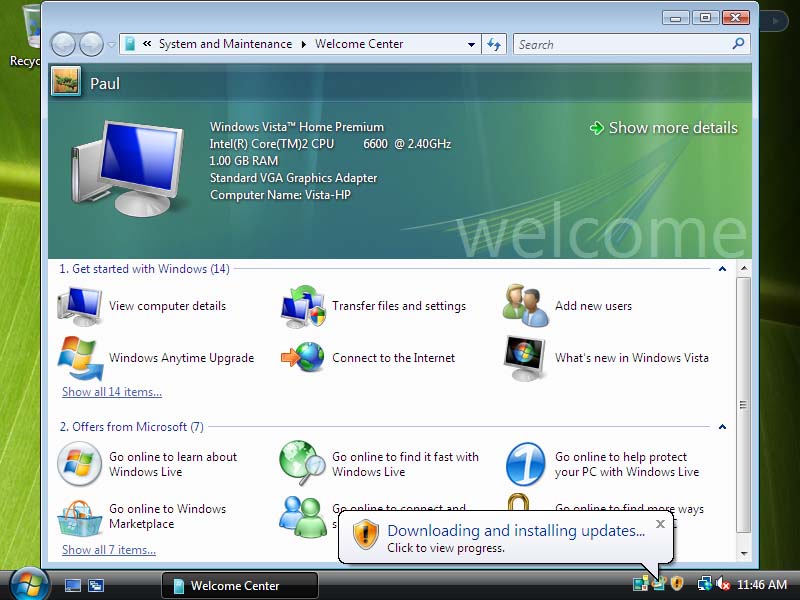The width and height of the screenshot is (800, 600).
Task: Click the network connection tray icon
Action: [x=705, y=583]
